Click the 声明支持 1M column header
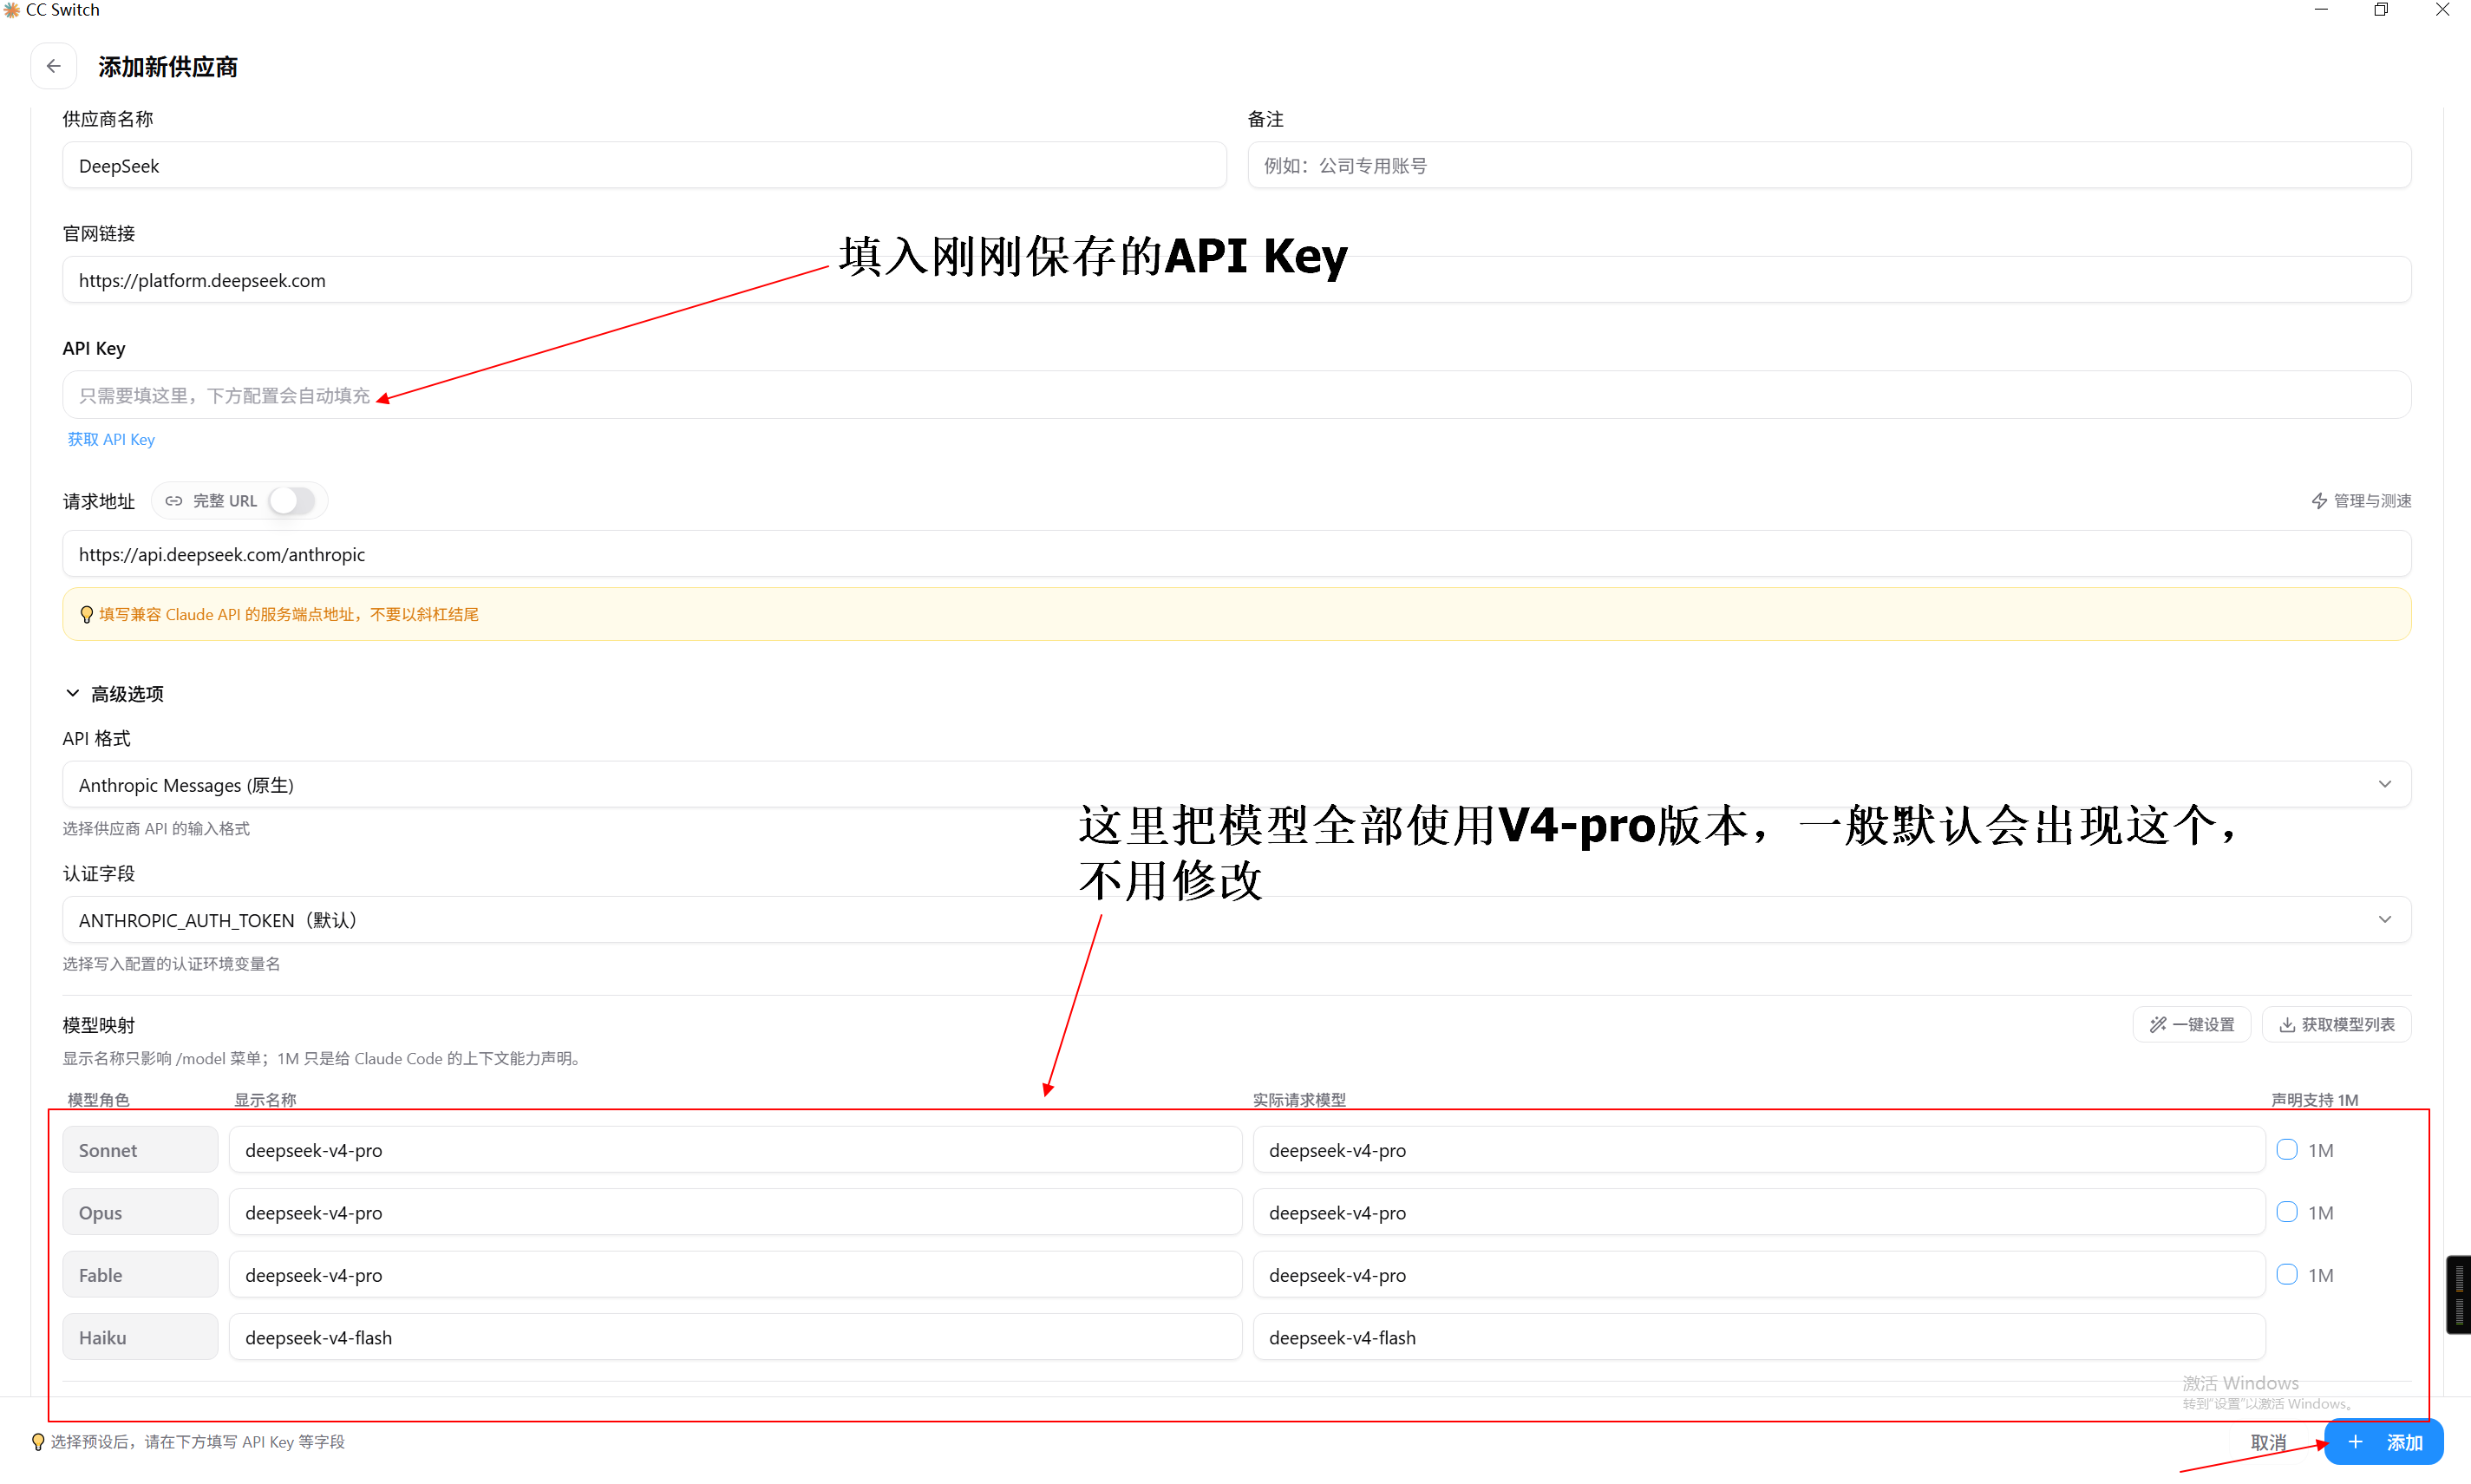The height and width of the screenshot is (1484, 2471). [2314, 1100]
